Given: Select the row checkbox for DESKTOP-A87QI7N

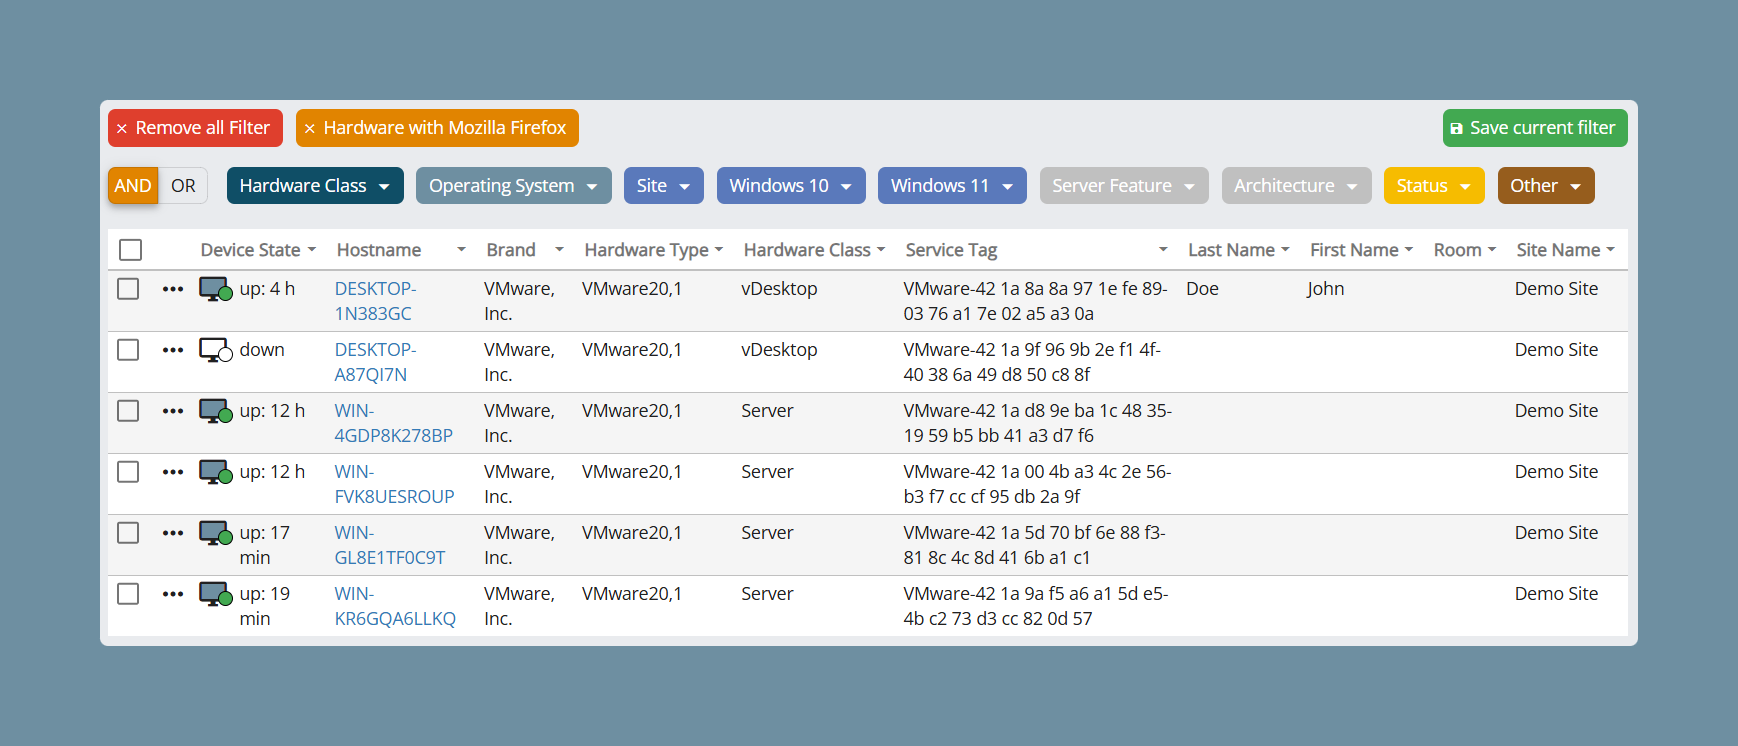Looking at the screenshot, I should click(128, 350).
